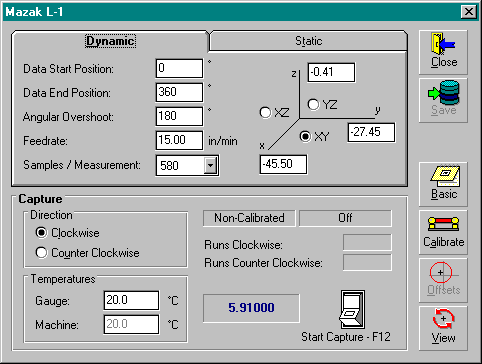Image resolution: width=482 pixels, height=364 pixels.
Task: Click the Runs Clockwise count box
Action: click(367, 242)
